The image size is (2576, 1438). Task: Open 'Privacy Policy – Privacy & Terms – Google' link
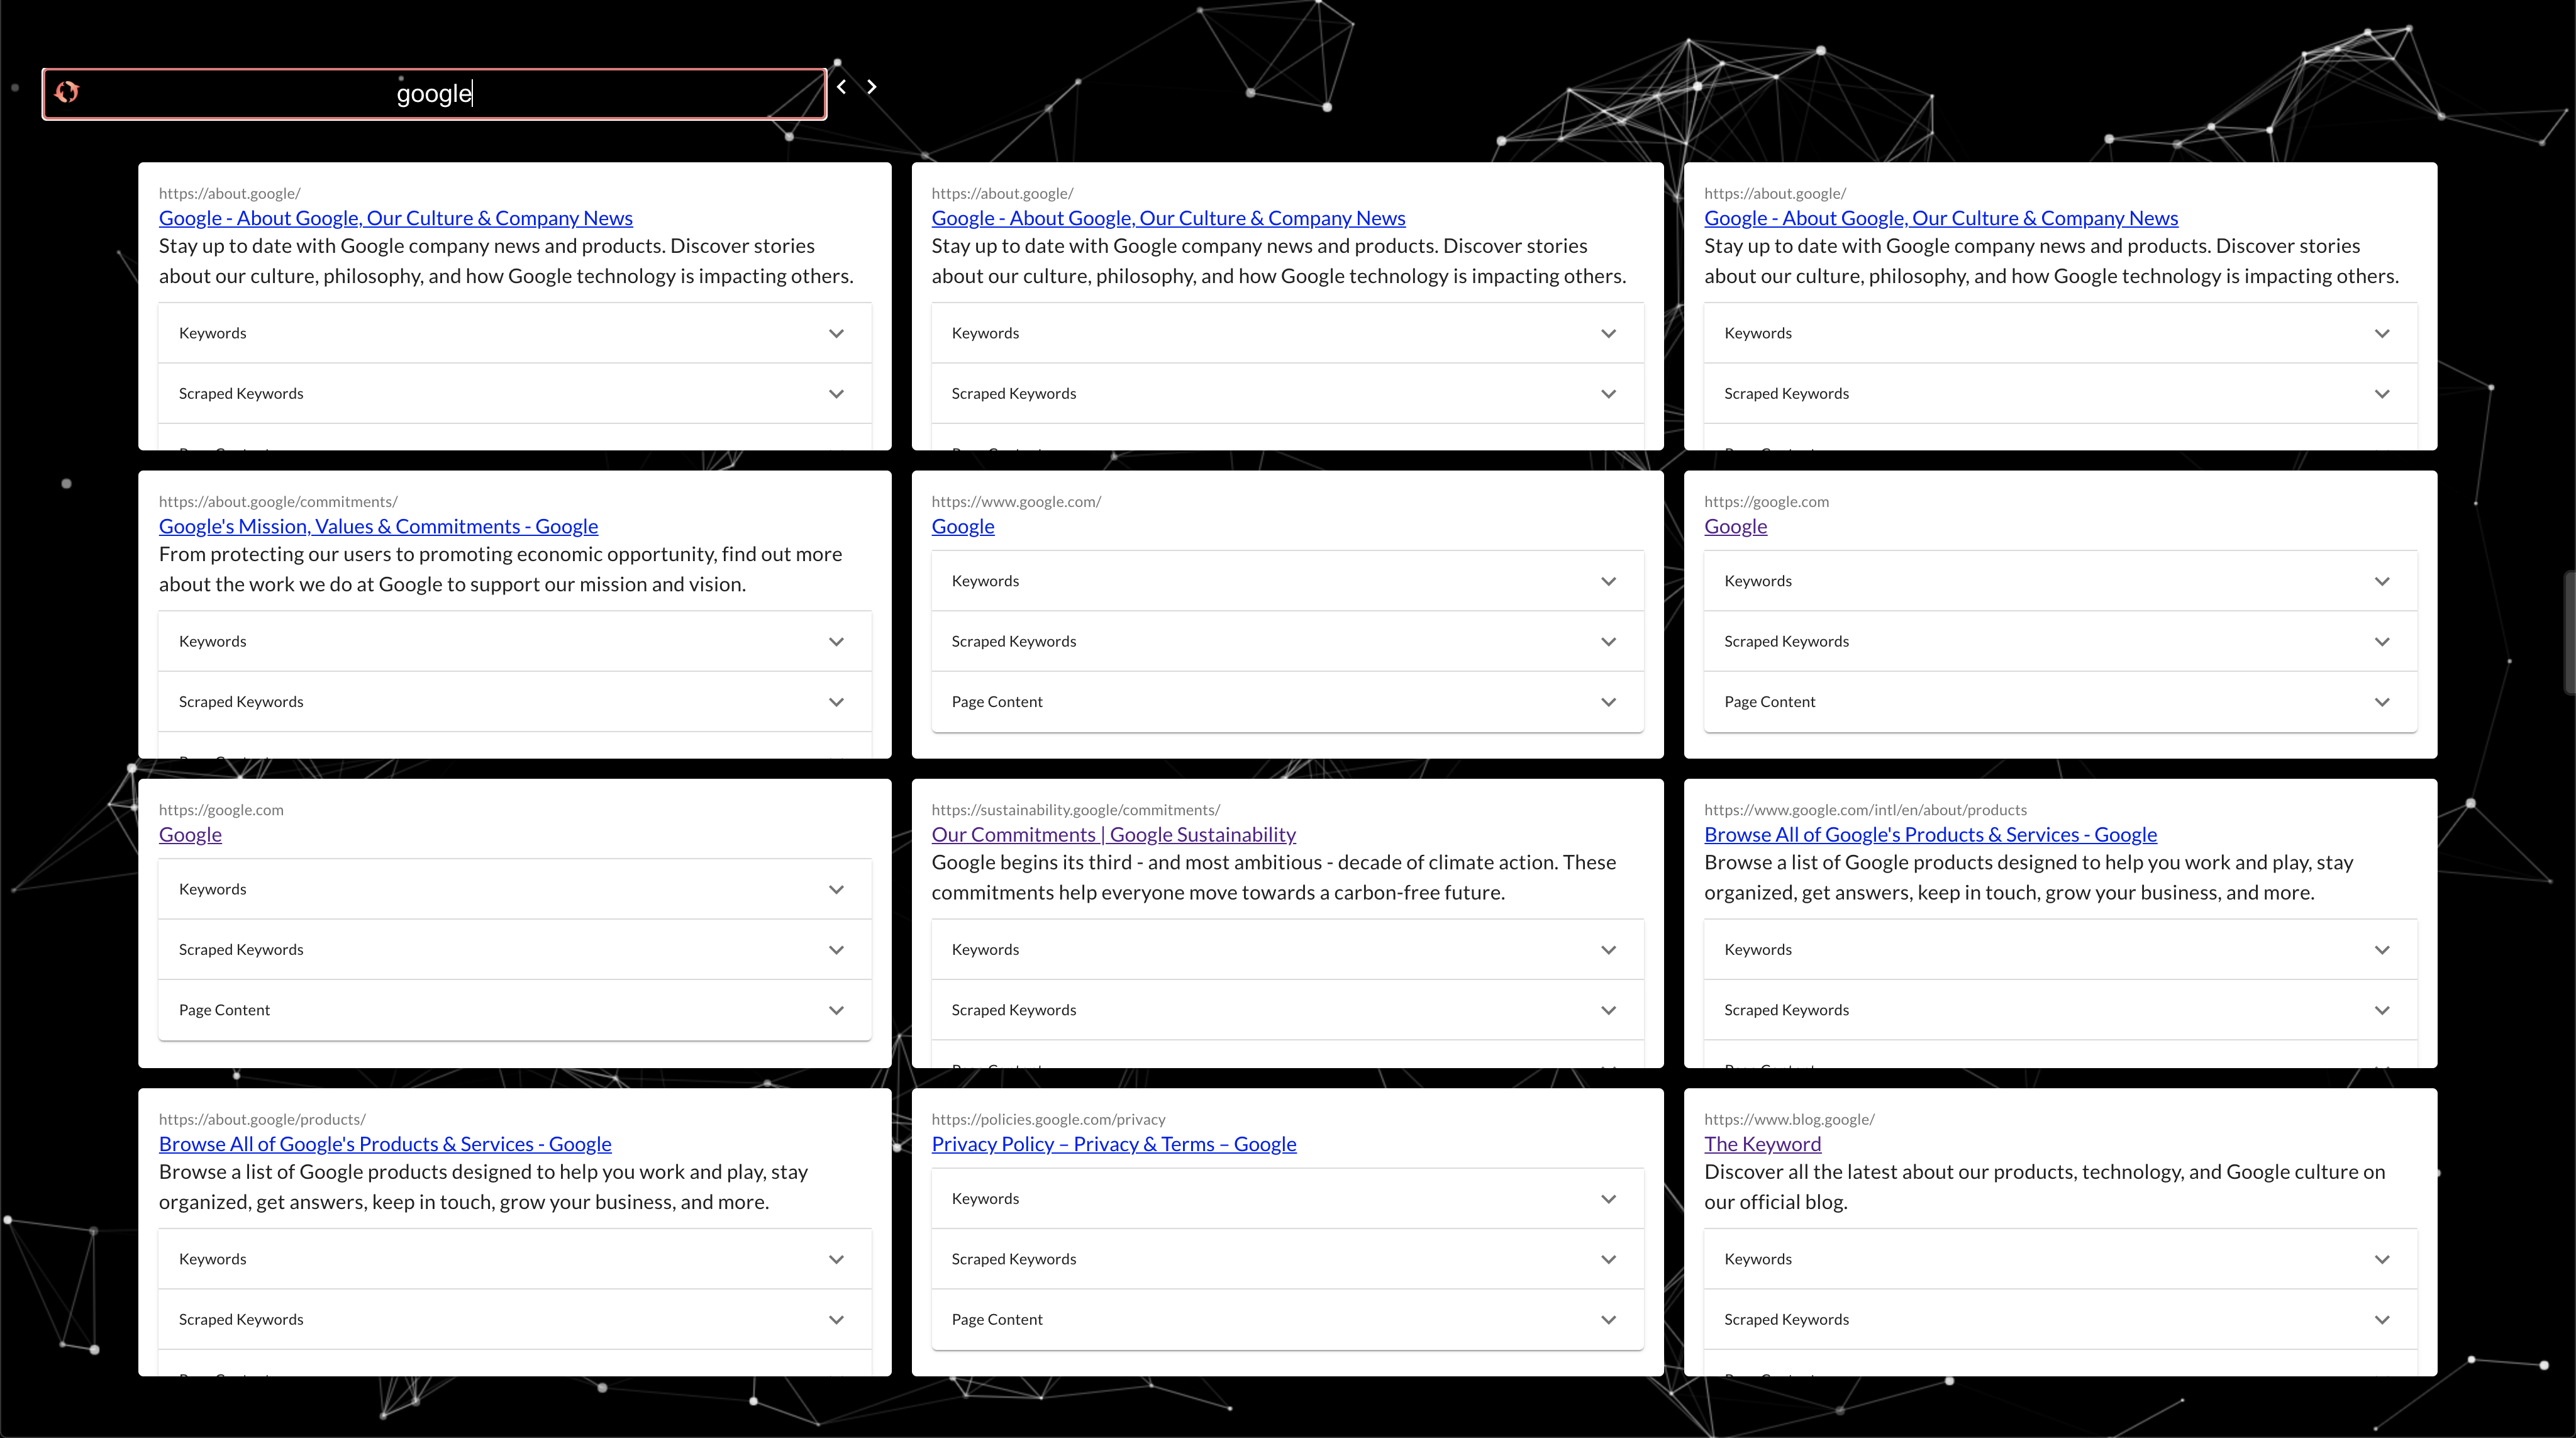(x=1113, y=1143)
